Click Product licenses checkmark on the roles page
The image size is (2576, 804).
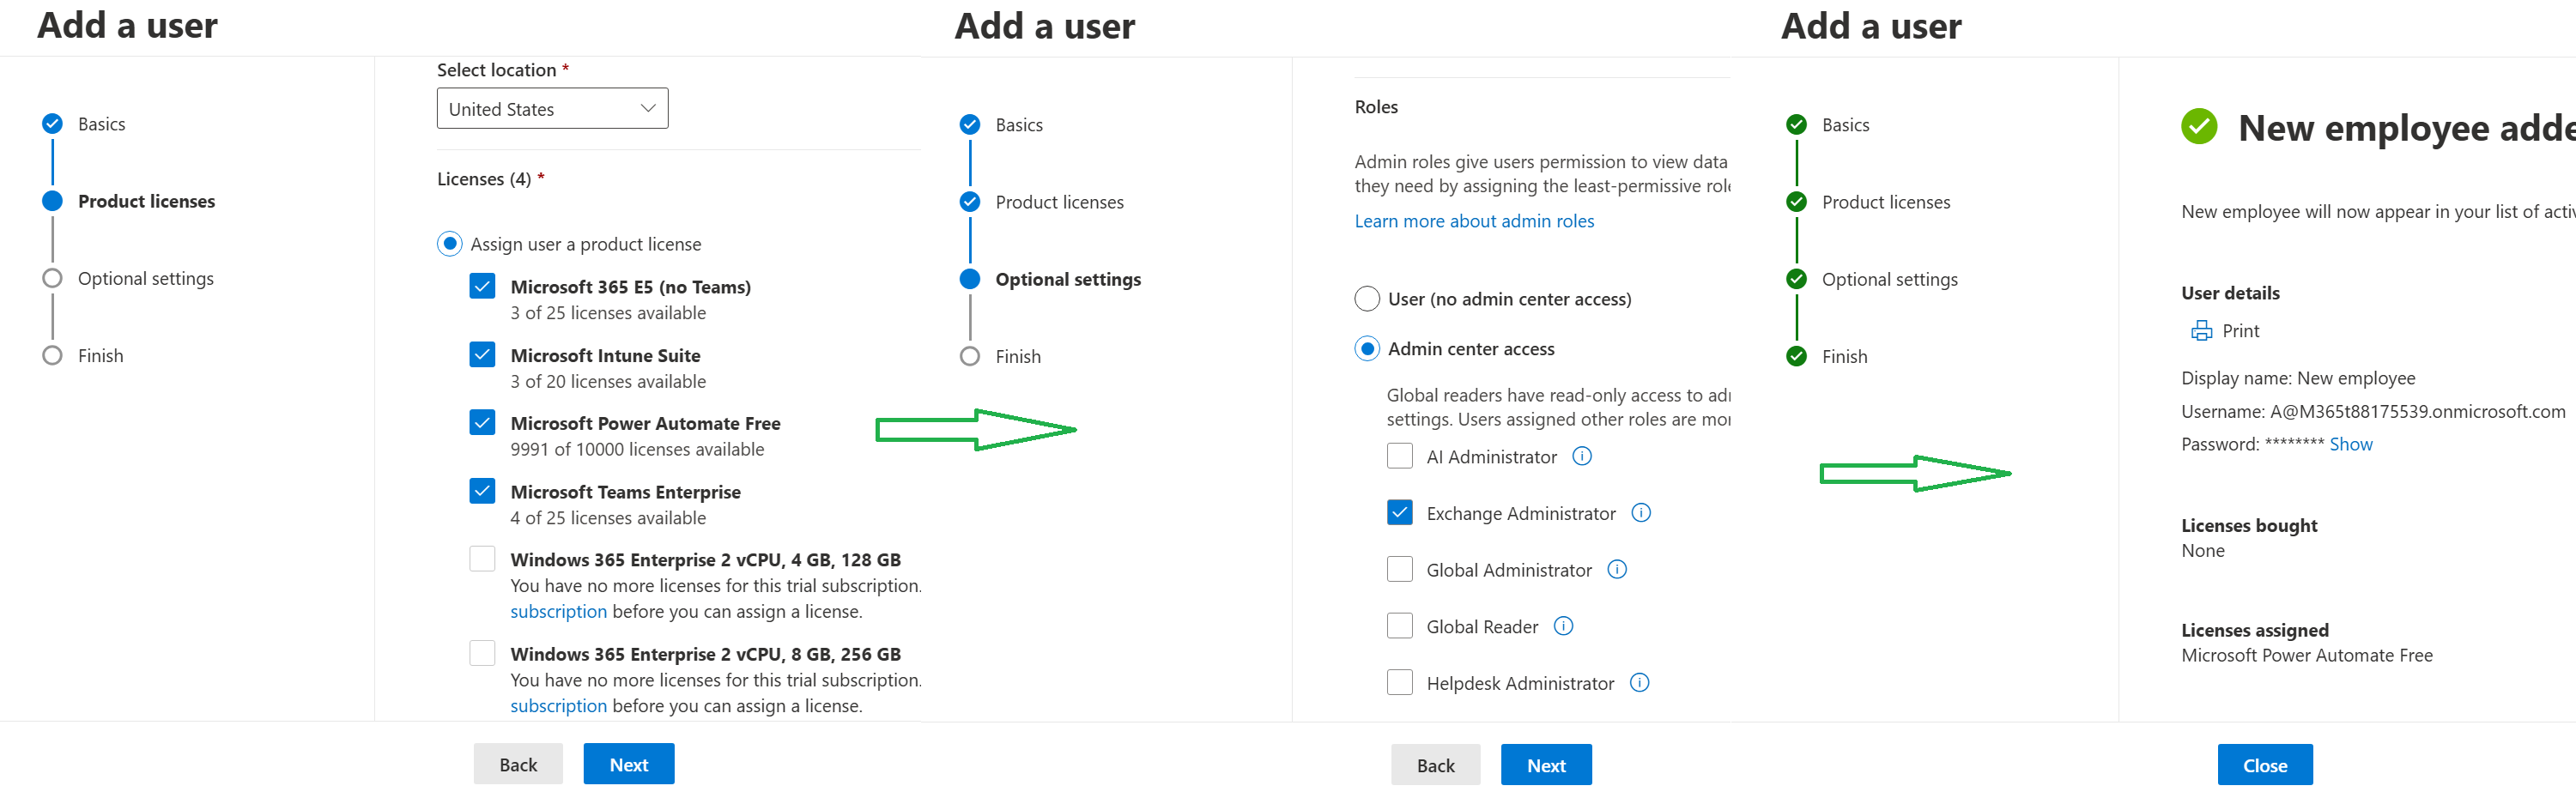point(970,202)
